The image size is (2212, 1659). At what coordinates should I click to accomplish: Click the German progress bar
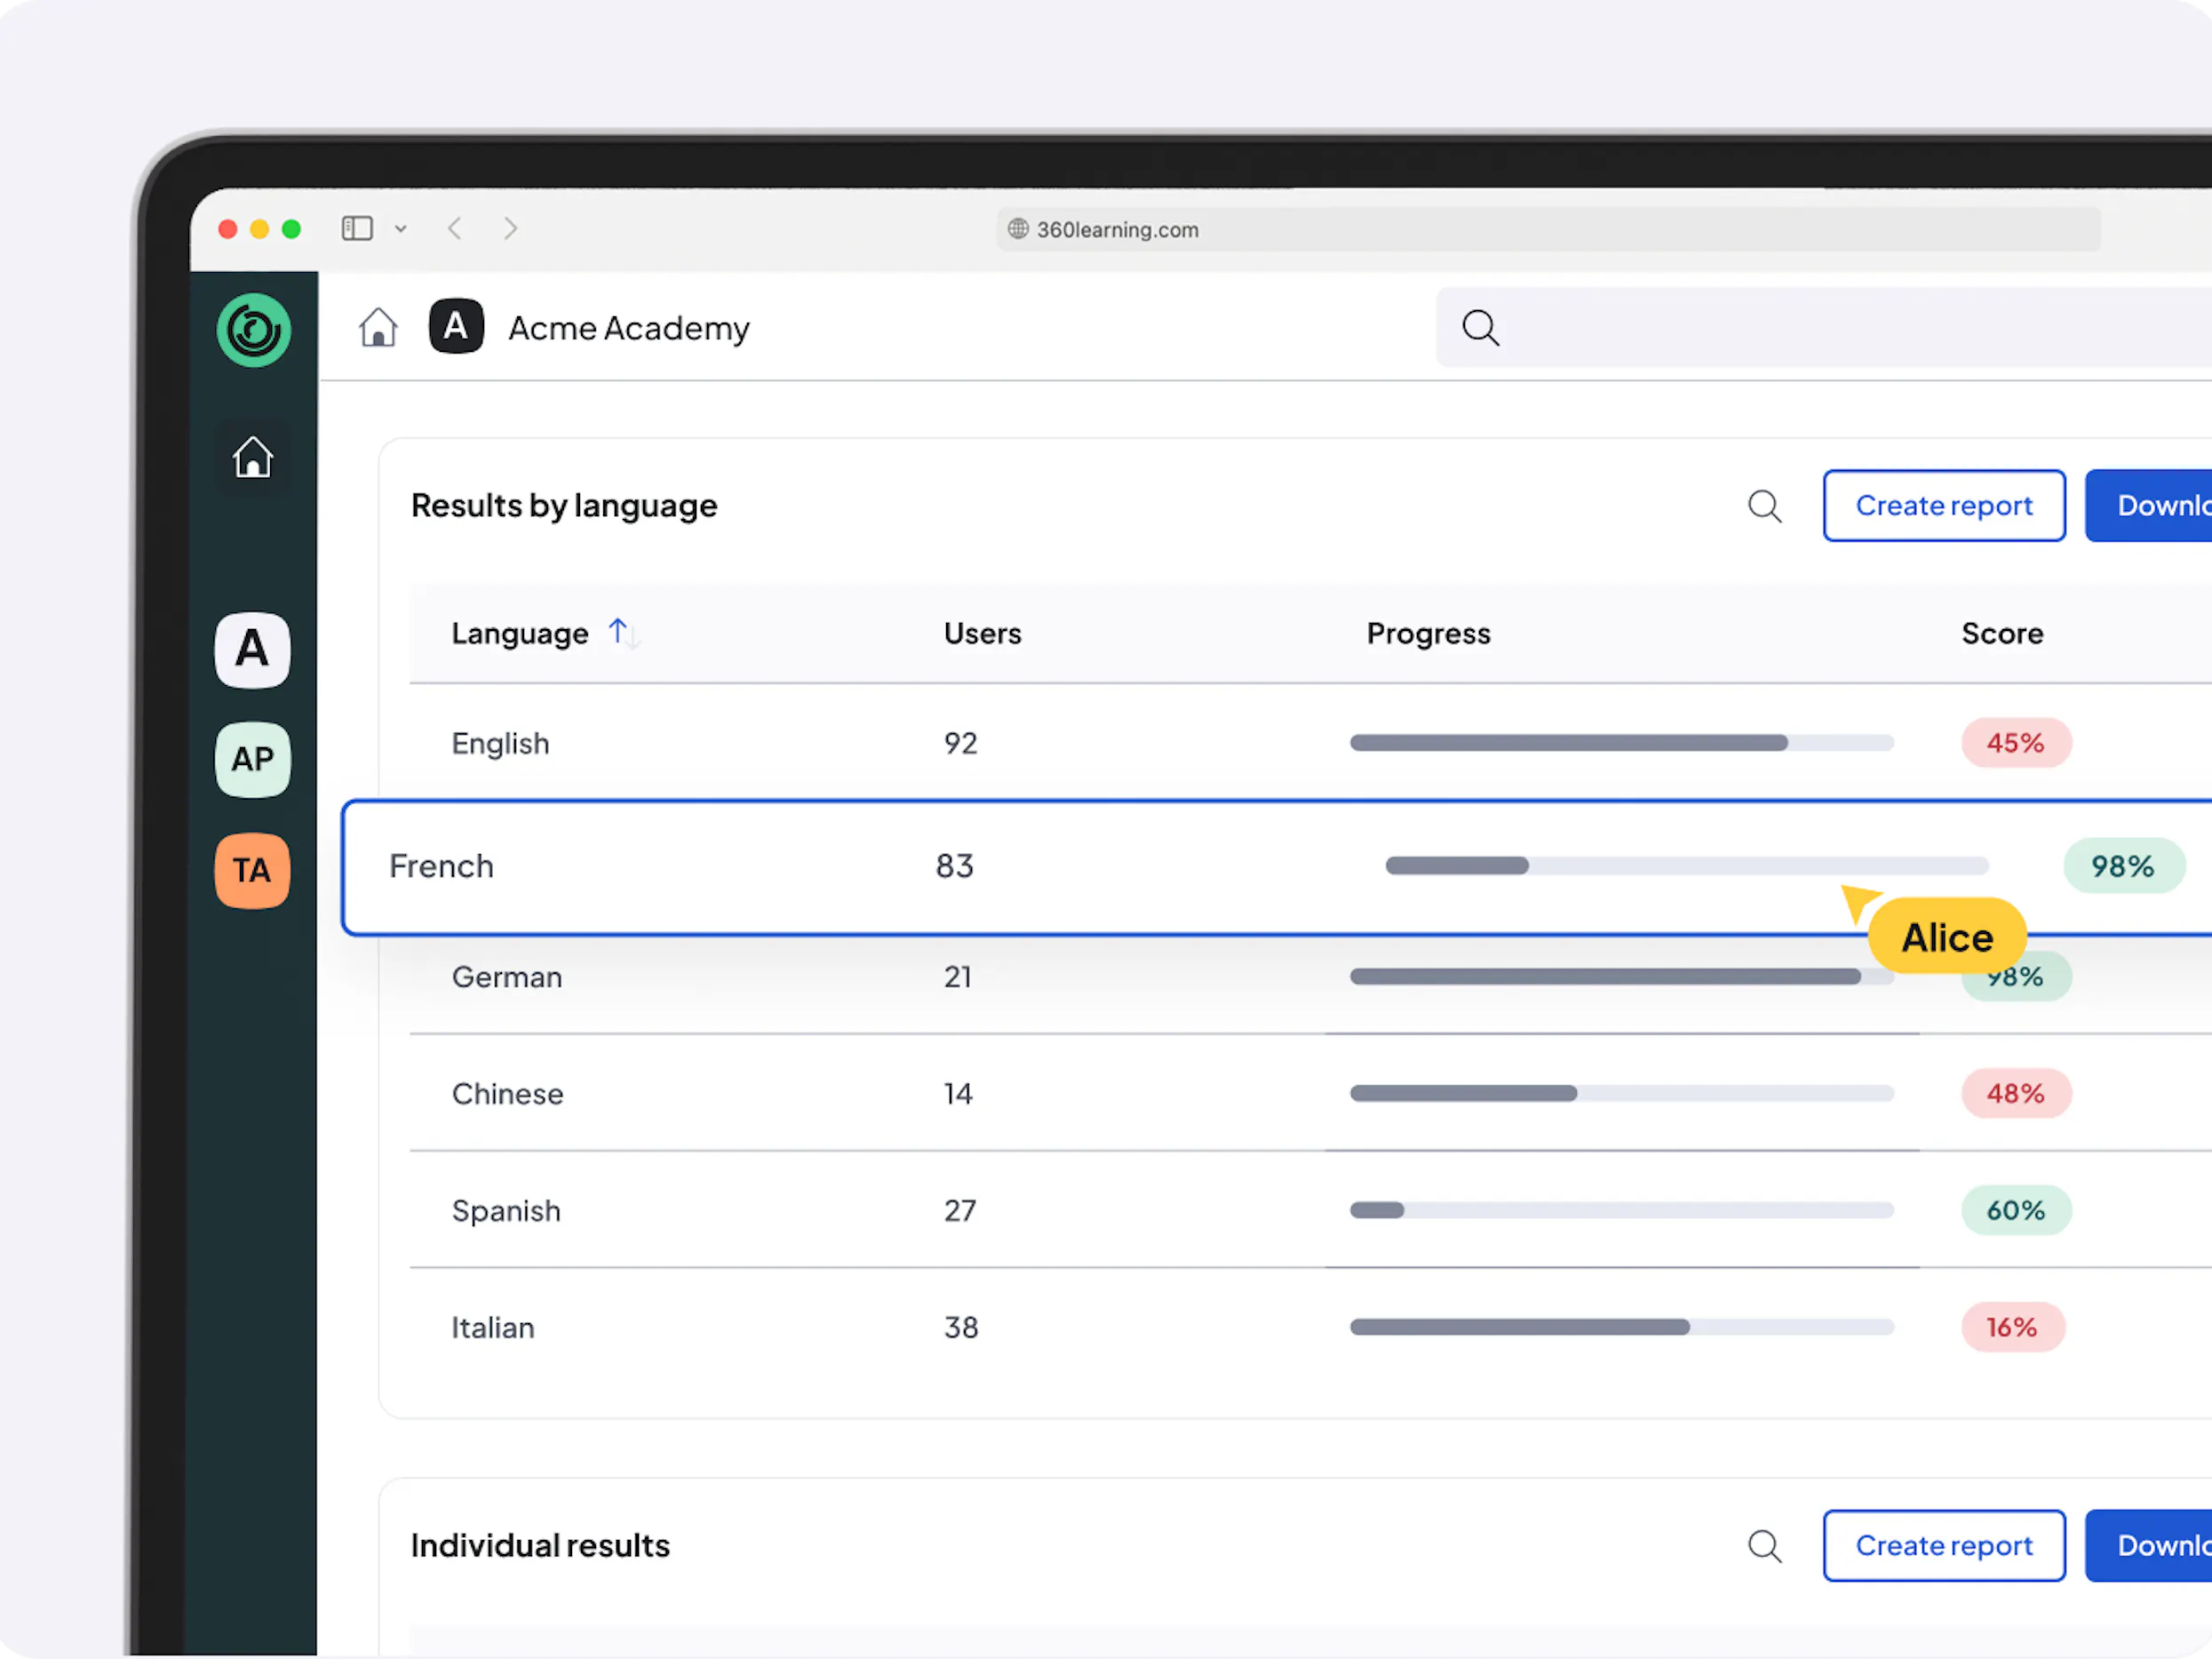1621,977
